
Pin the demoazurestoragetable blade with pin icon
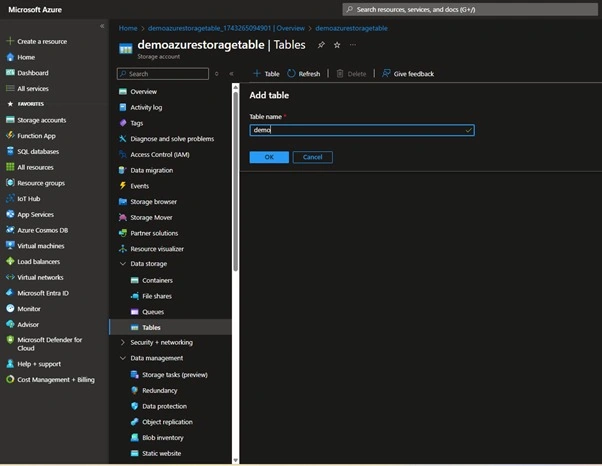tap(321, 45)
